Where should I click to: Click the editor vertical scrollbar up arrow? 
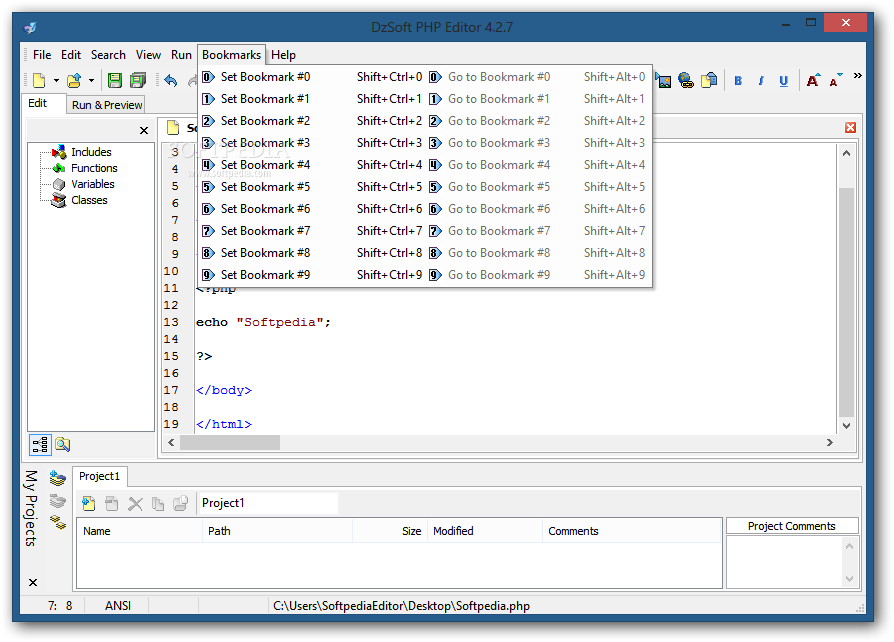pos(846,153)
